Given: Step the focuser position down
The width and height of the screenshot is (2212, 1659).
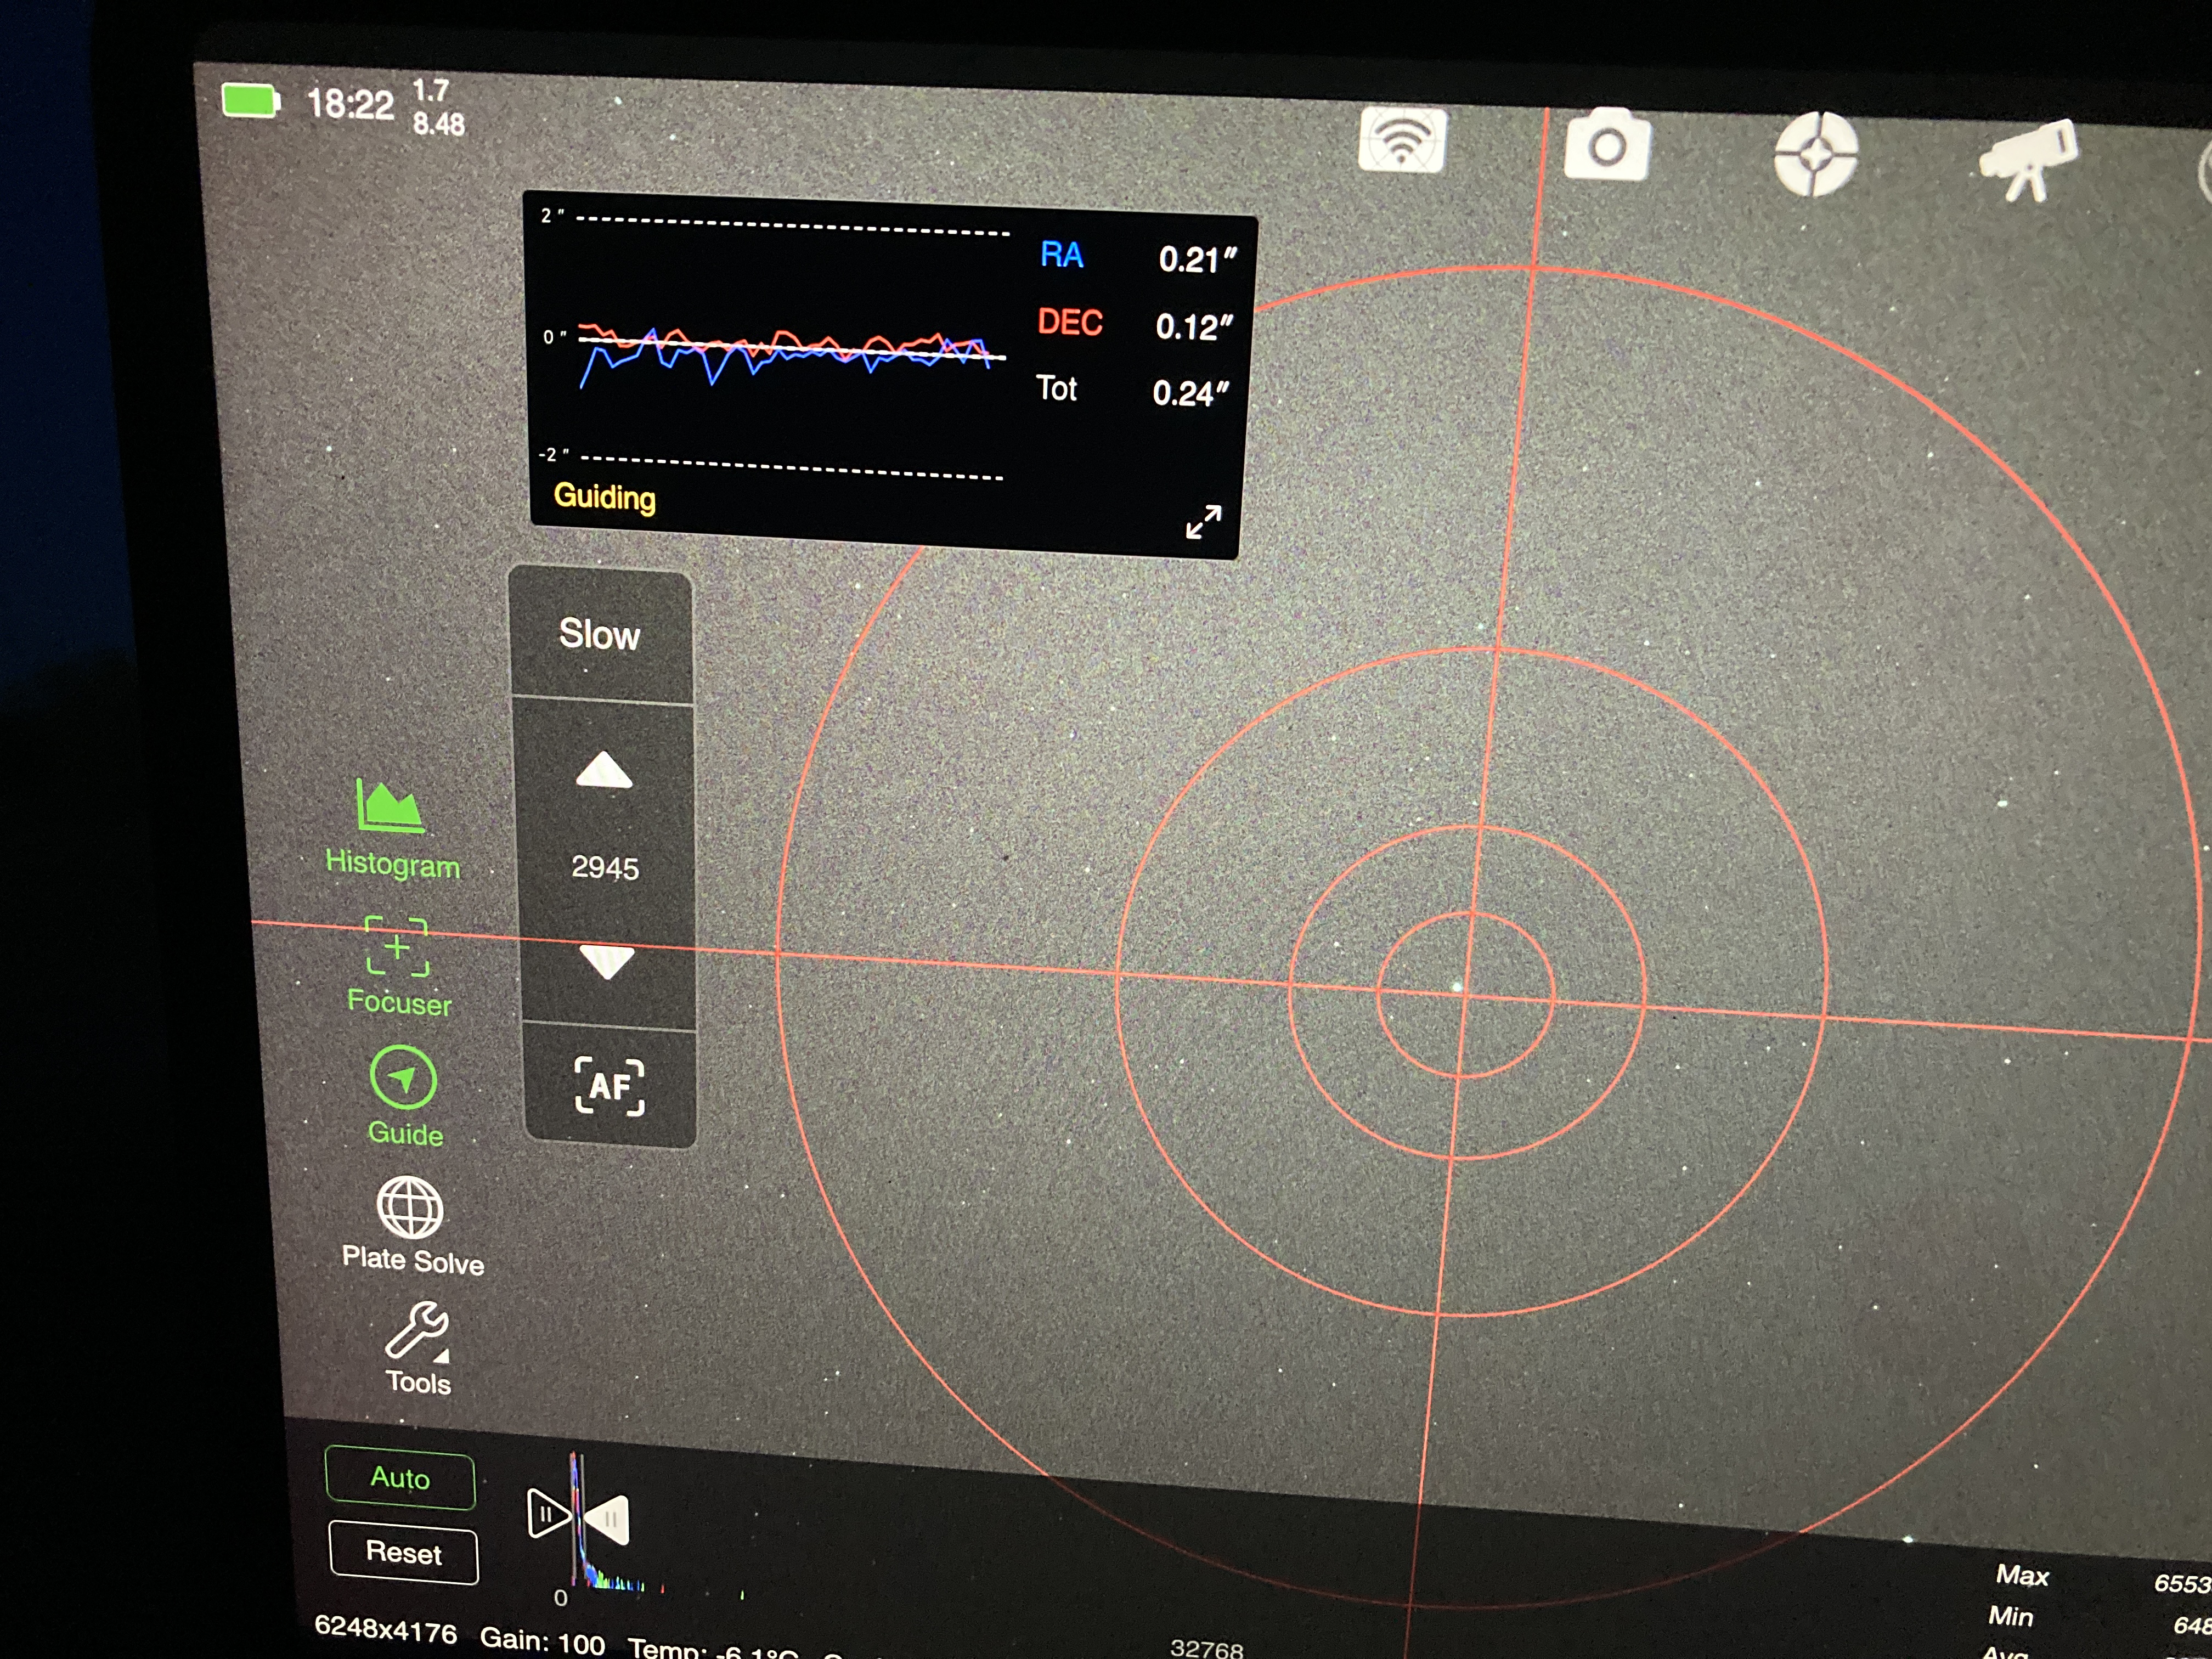Looking at the screenshot, I should pyautogui.click(x=606, y=962).
